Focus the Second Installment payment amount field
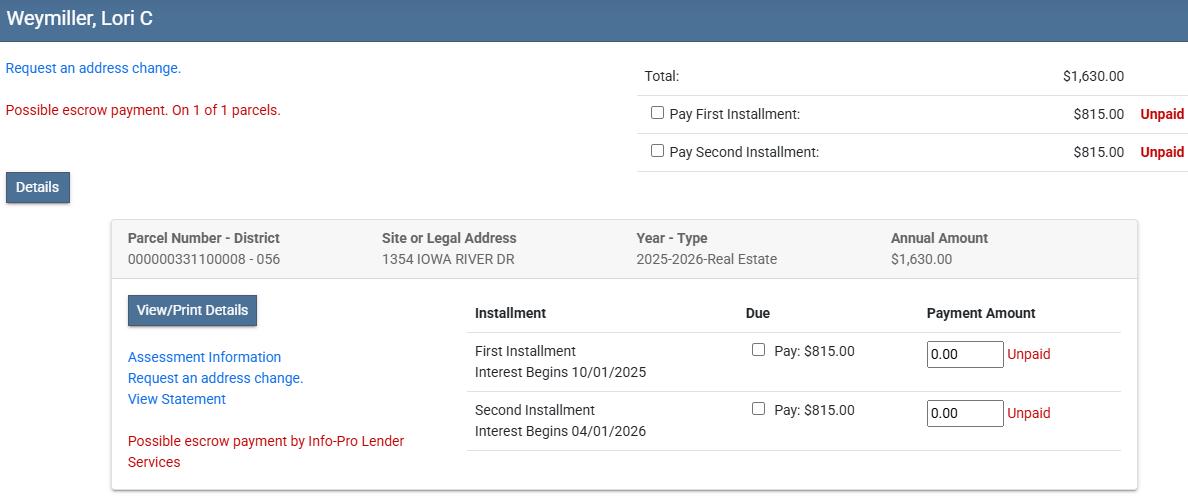The image size is (1188, 501). coord(964,414)
